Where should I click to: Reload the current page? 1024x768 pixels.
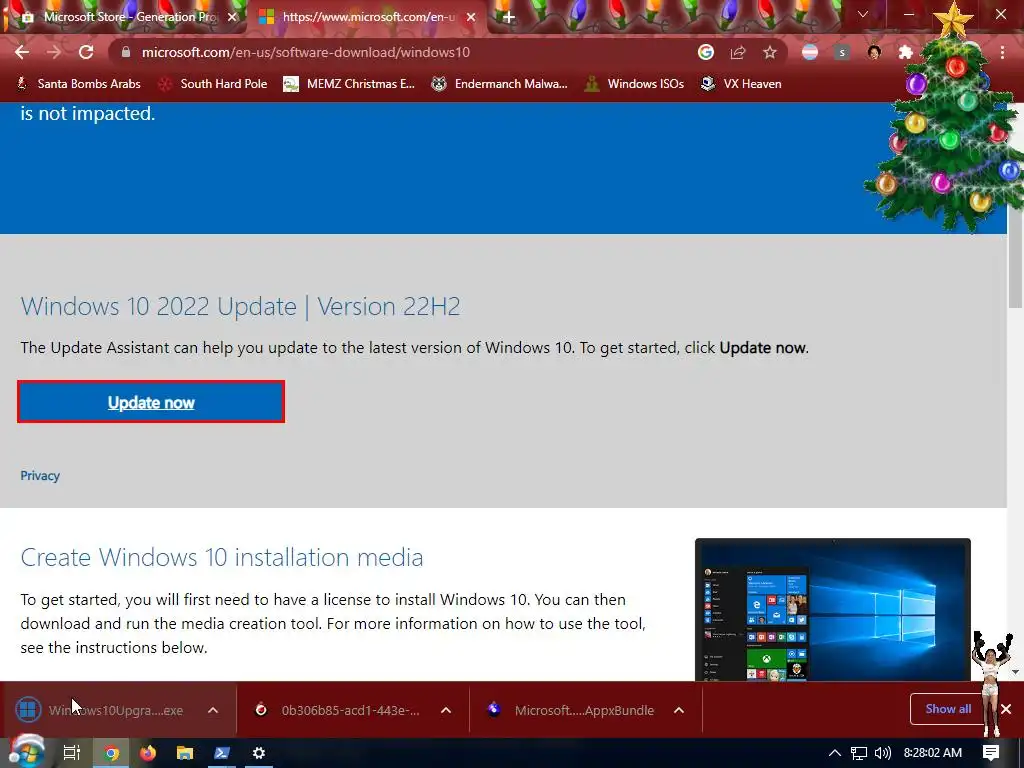[86, 52]
